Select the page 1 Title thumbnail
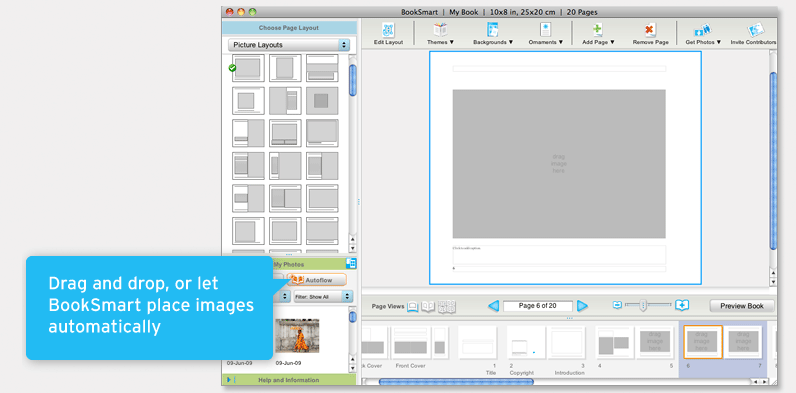This screenshot has width=796, height=393. [477, 343]
